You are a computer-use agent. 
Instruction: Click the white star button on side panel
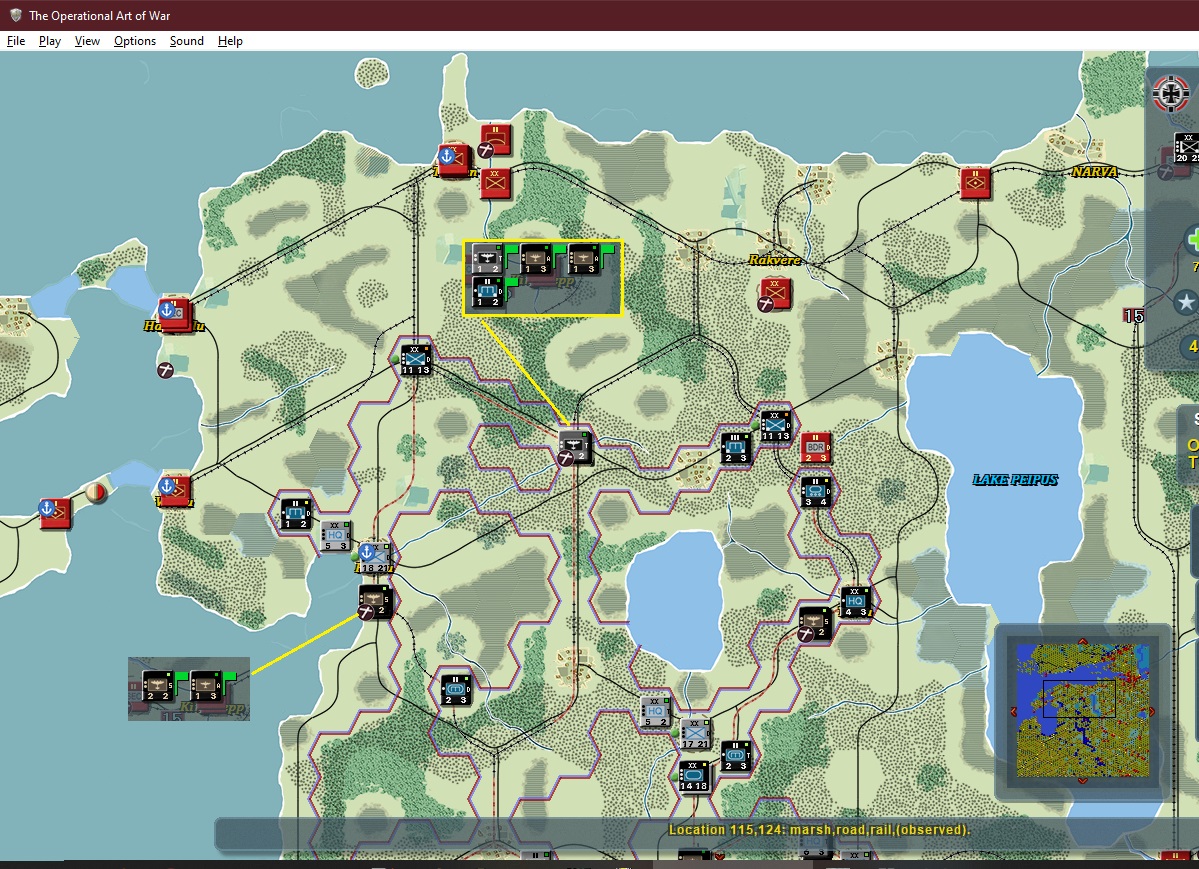pyautogui.click(x=1186, y=302)
